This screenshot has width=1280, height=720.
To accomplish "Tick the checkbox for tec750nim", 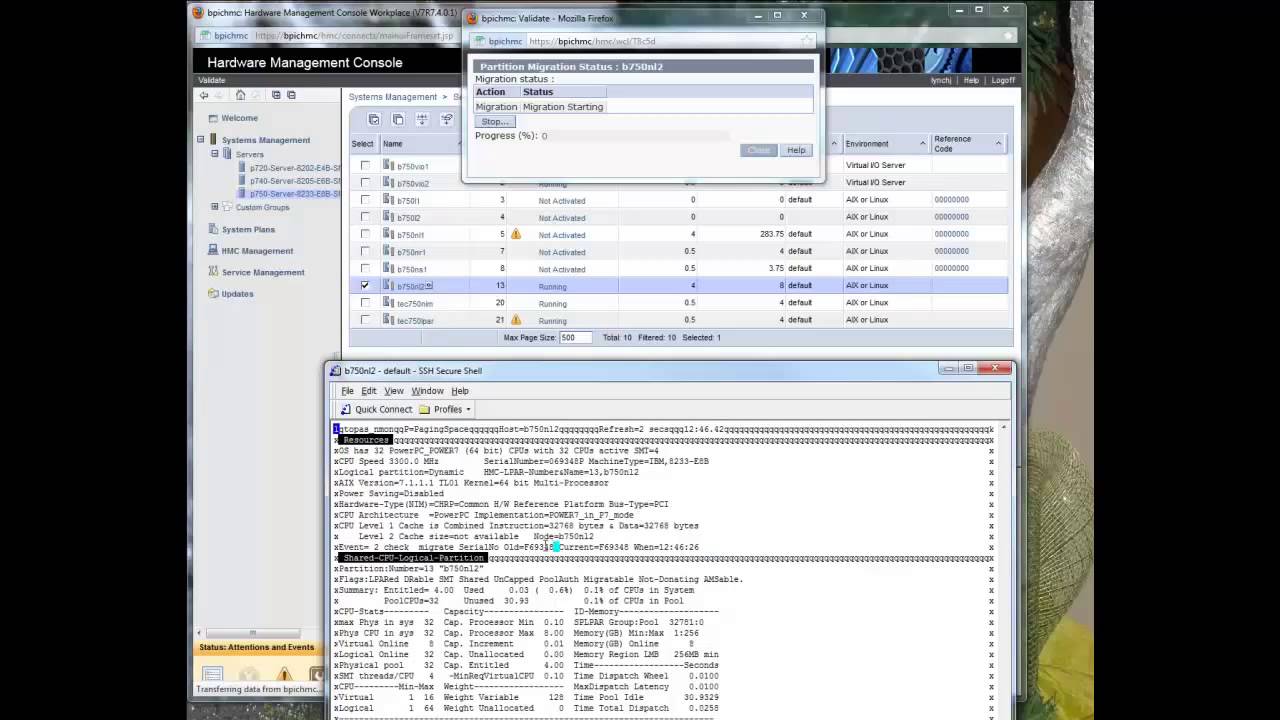I will 365,303.
